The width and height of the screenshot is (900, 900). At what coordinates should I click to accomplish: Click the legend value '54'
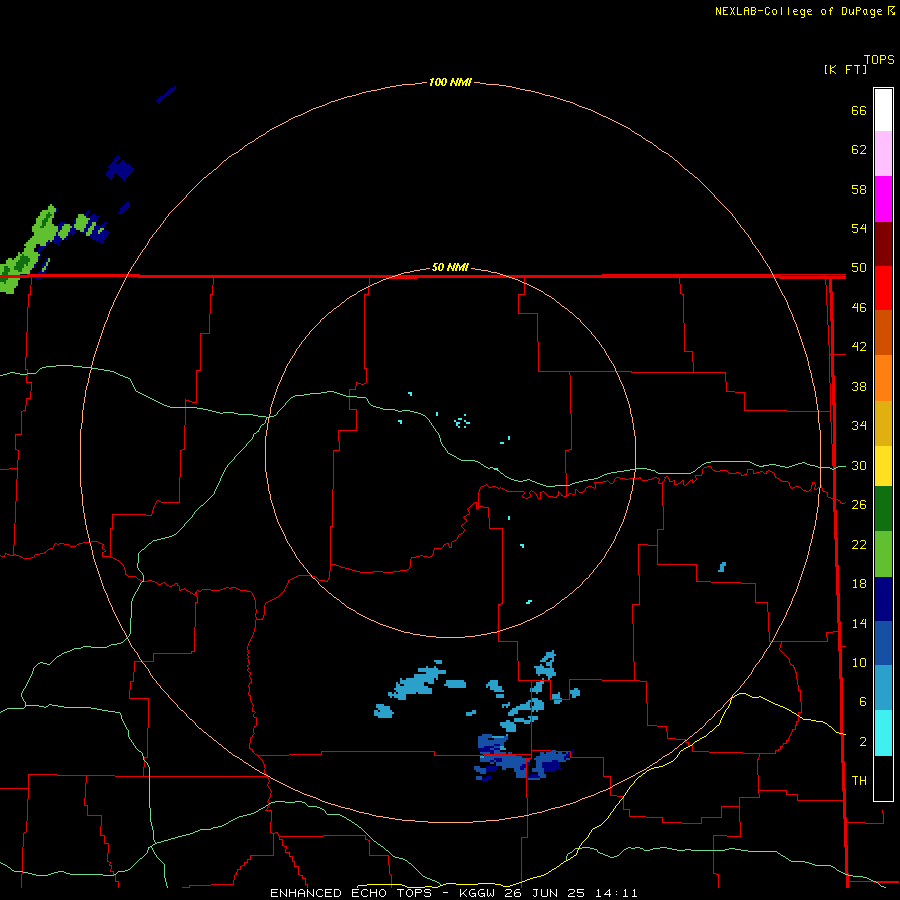click(859, 228)
